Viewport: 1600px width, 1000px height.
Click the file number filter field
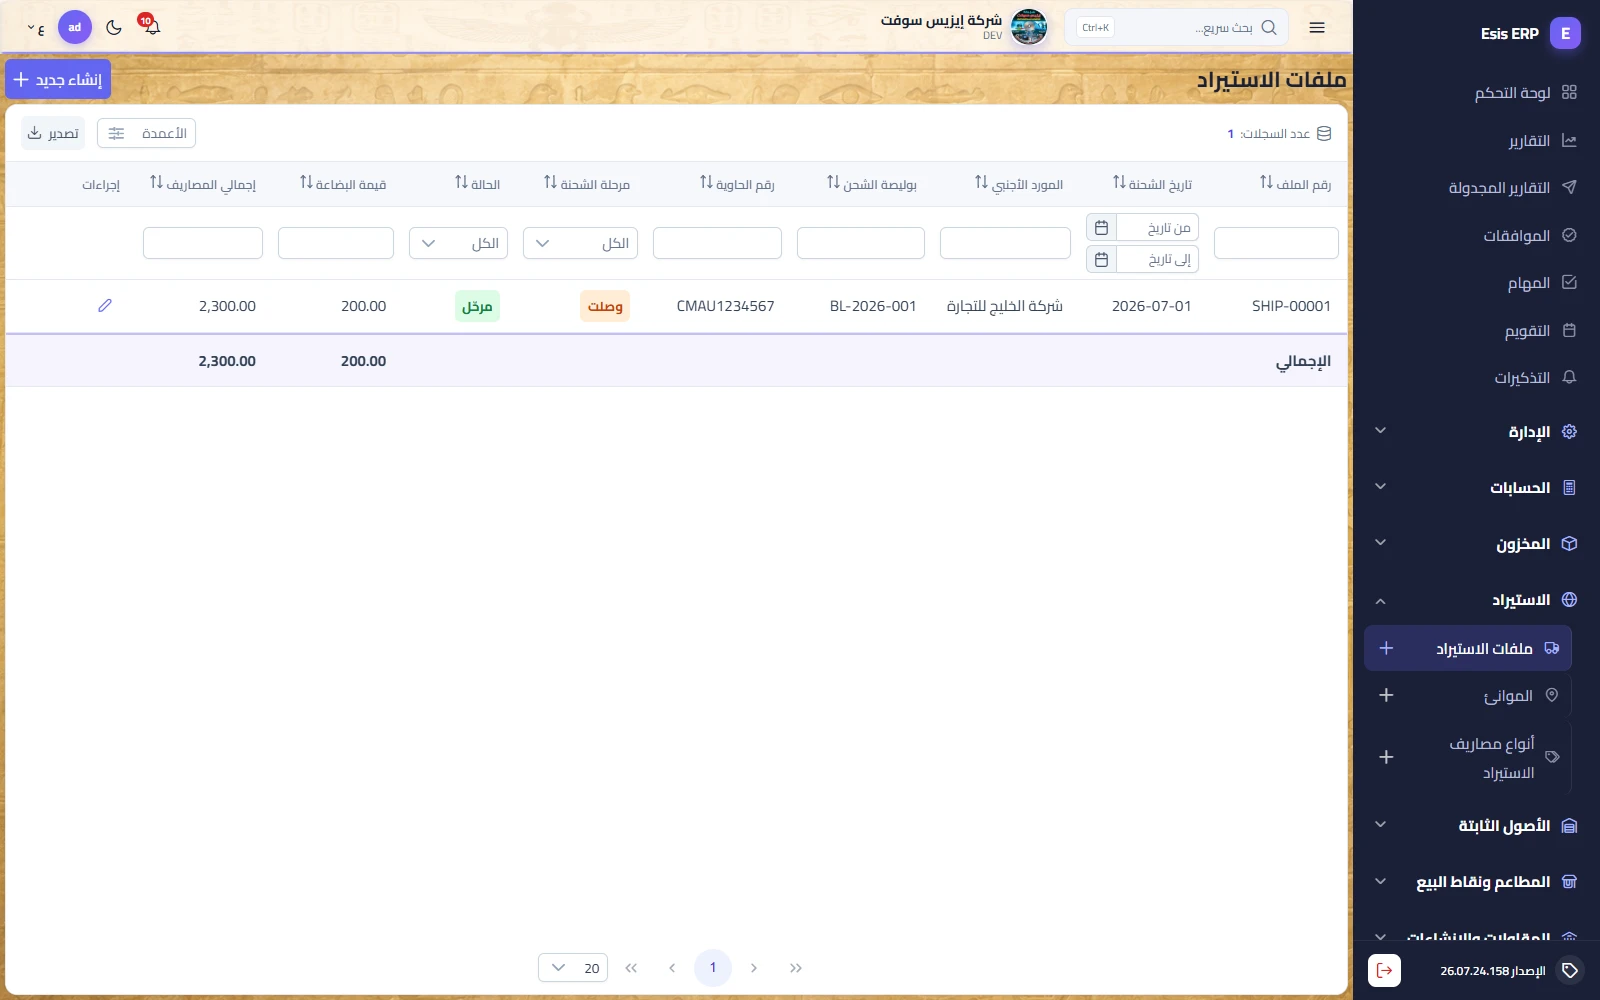[1276, 243]
